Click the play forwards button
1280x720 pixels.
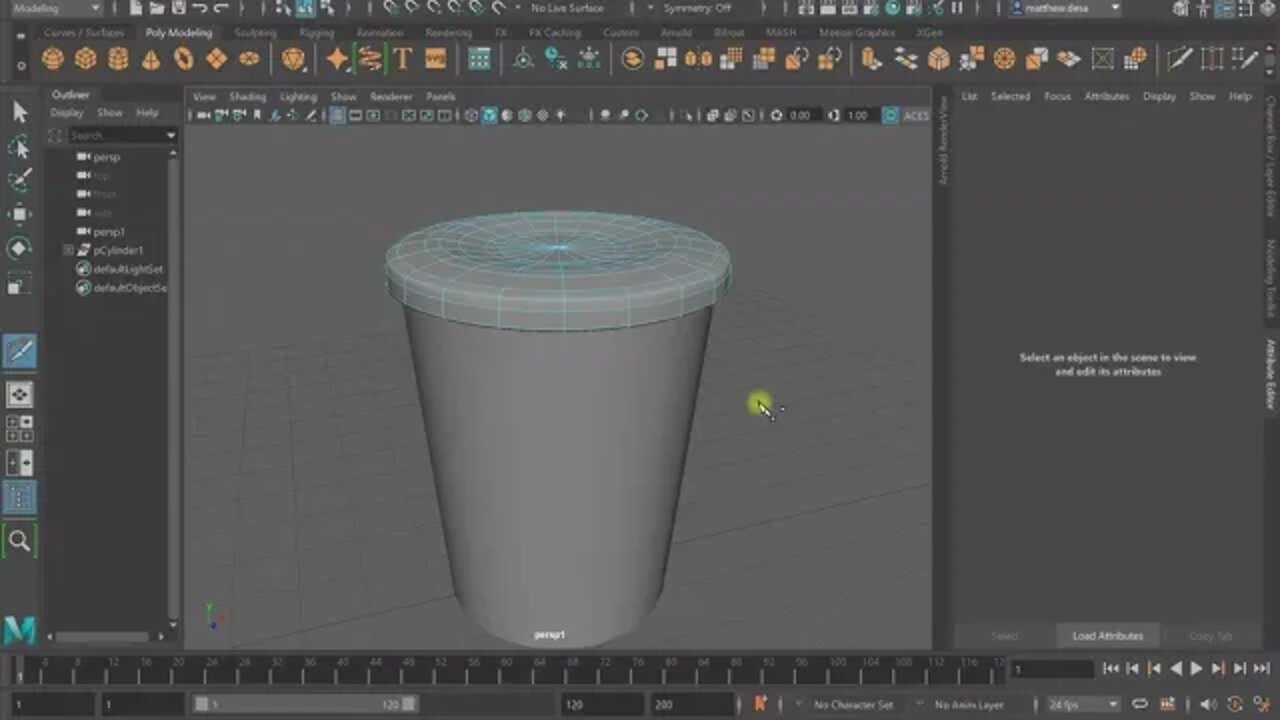point(1196,669)
